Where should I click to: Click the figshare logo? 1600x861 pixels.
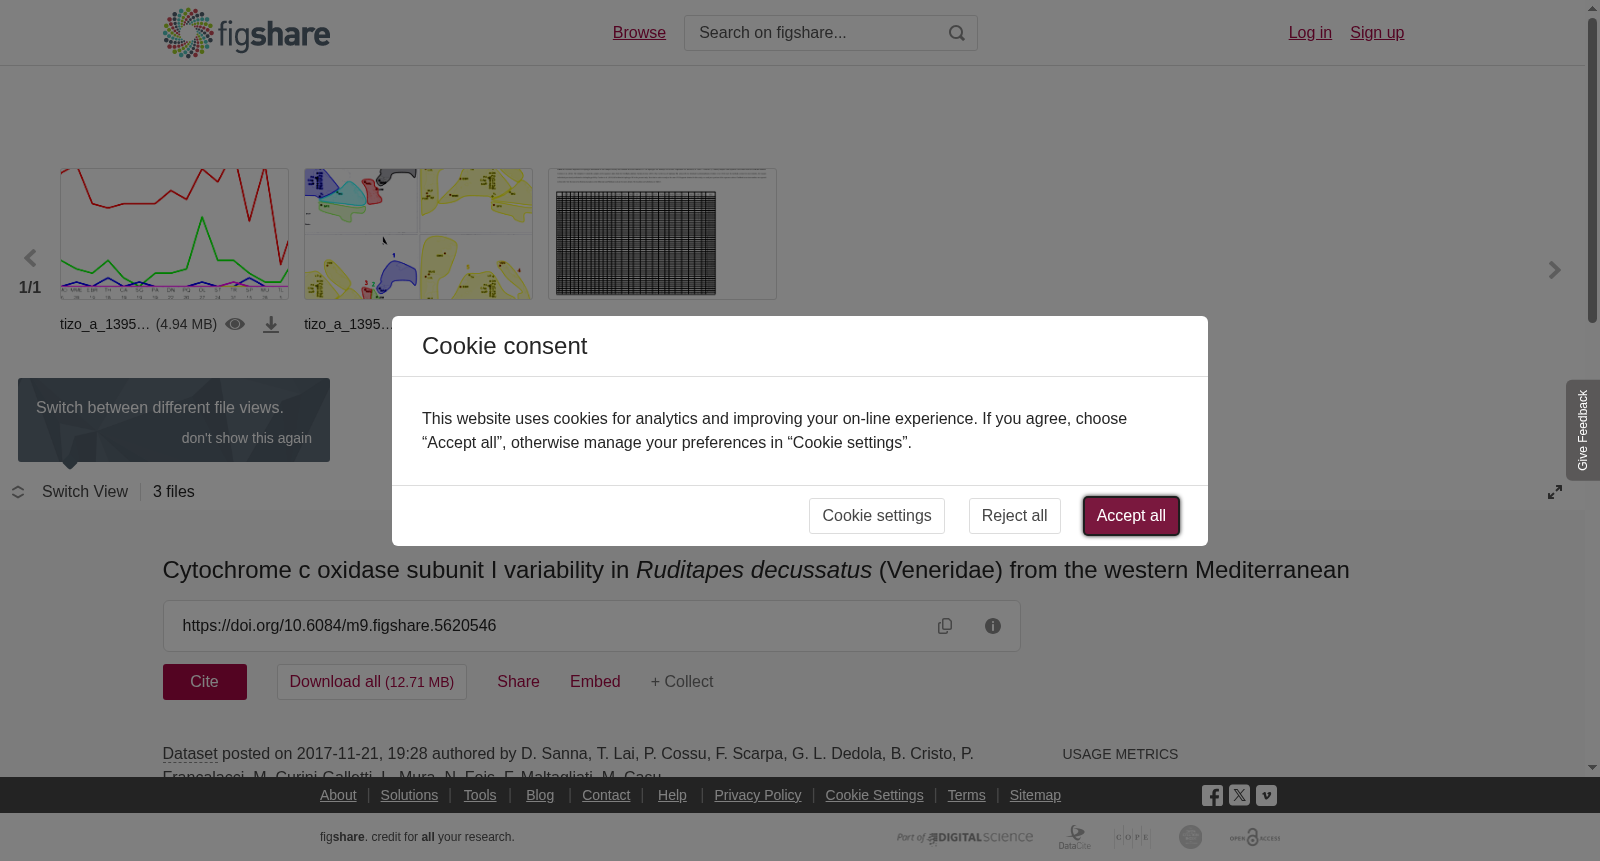[246, 33]
